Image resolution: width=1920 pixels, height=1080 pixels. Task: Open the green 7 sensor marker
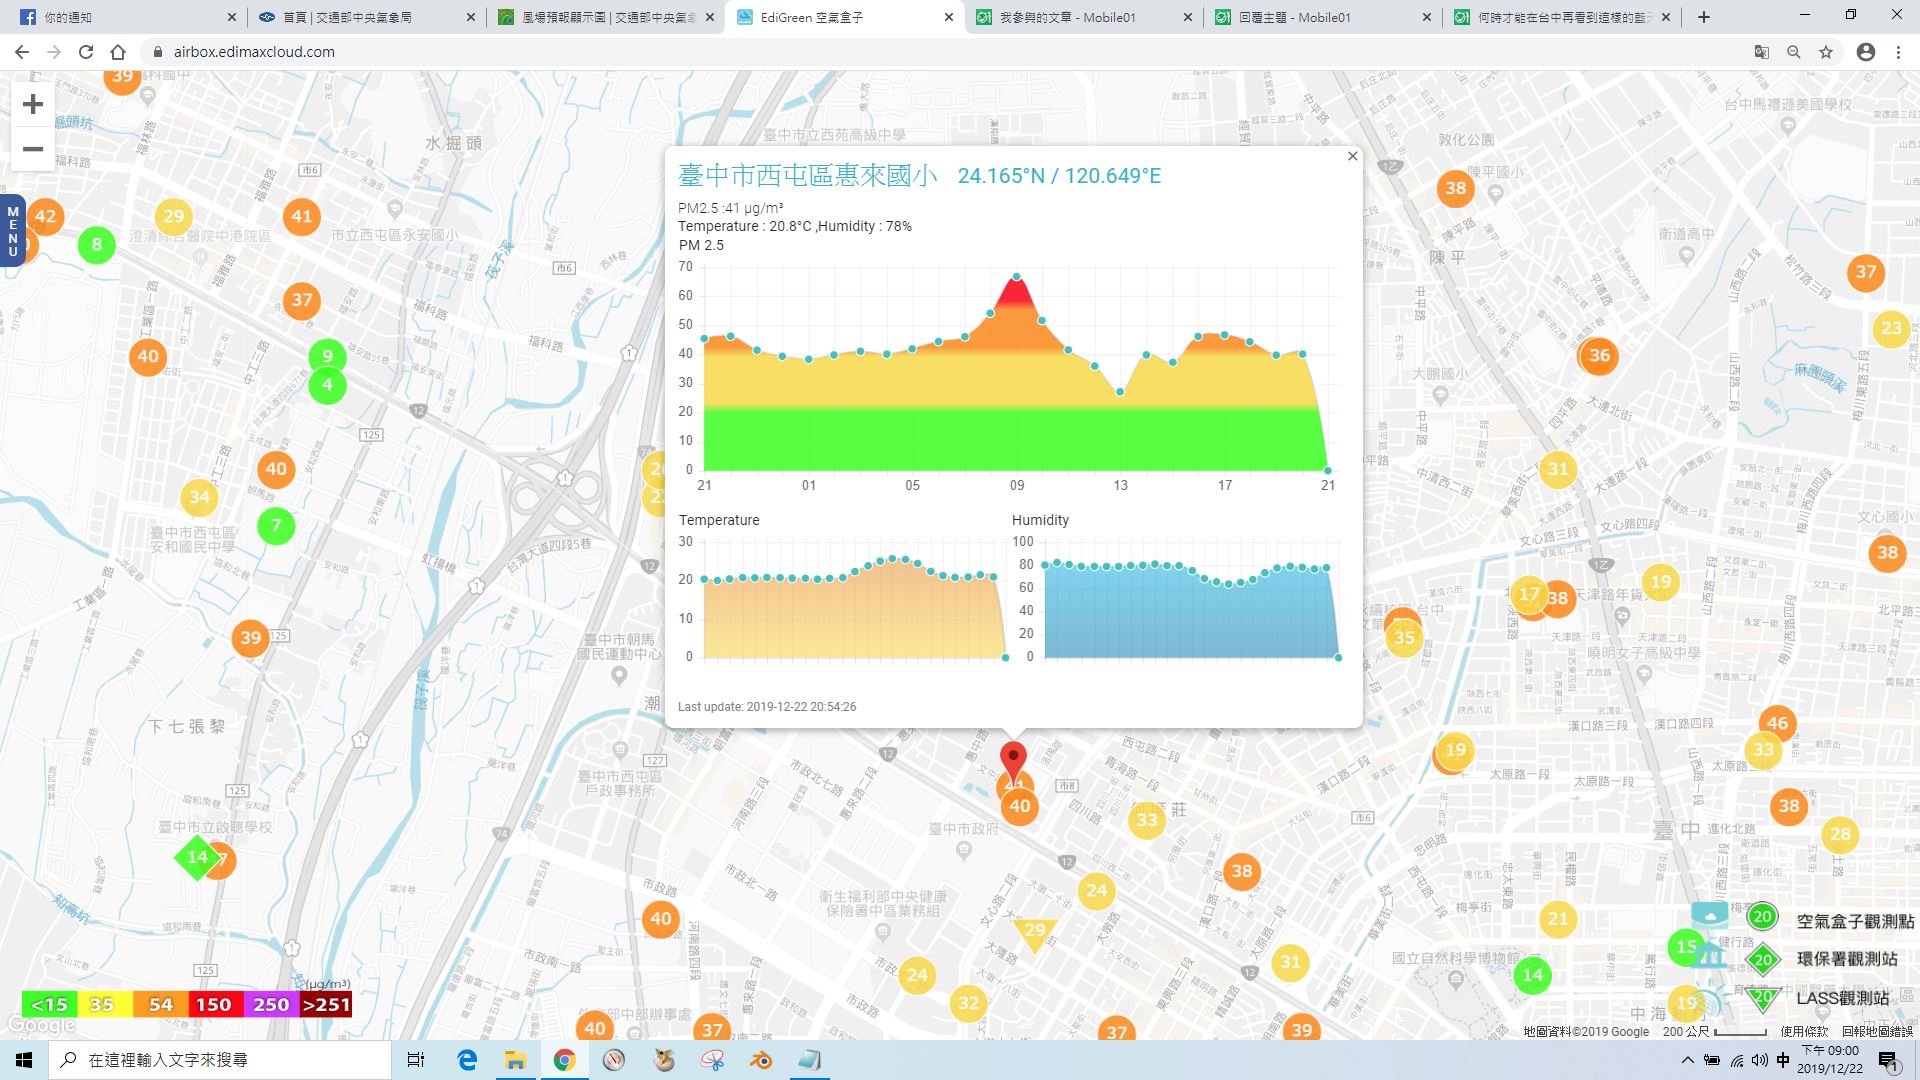276,526
